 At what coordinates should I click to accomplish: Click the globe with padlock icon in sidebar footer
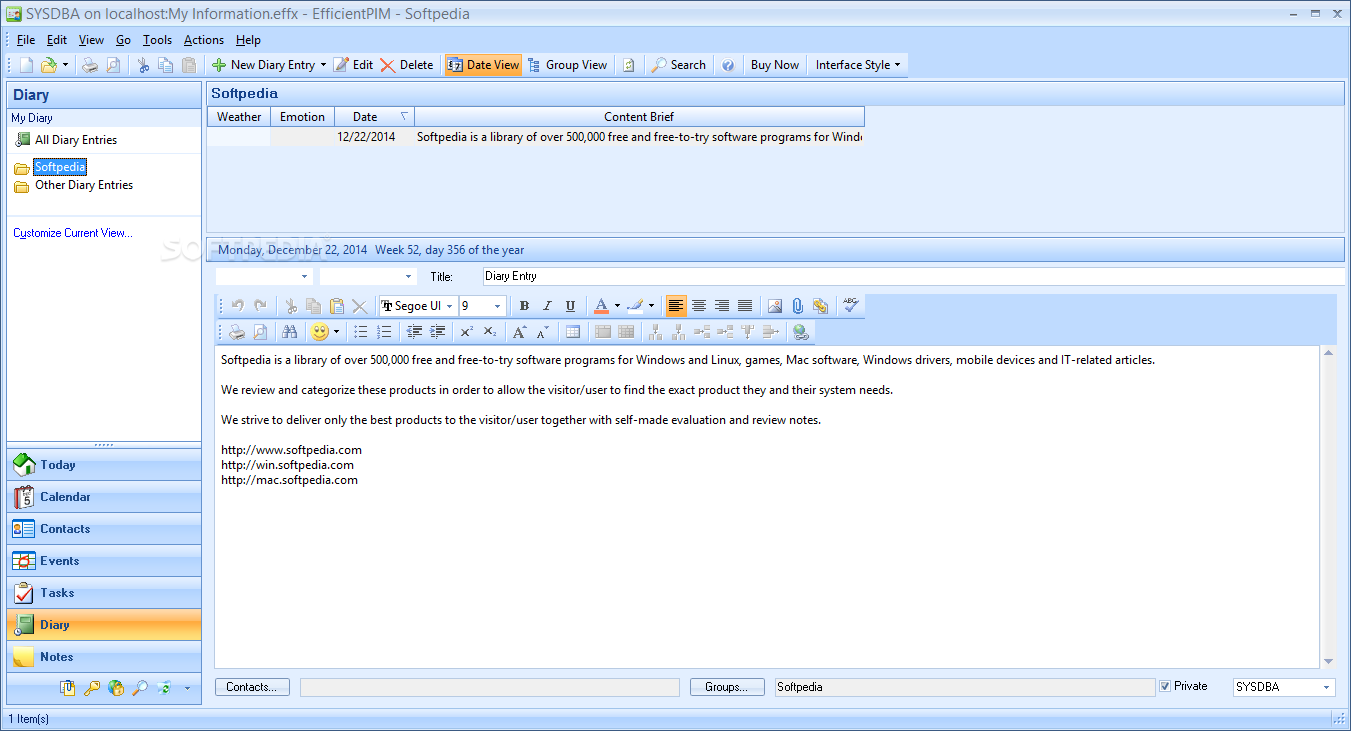[x=116, y=688]
